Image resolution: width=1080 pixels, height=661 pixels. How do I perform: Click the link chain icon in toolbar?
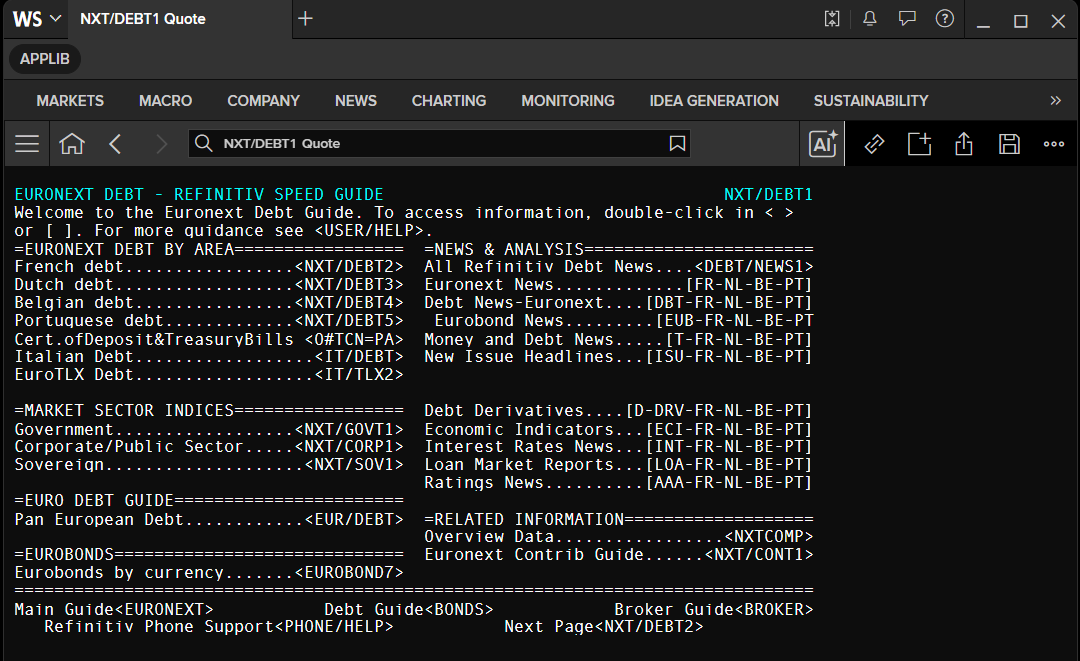pos(874,144)
